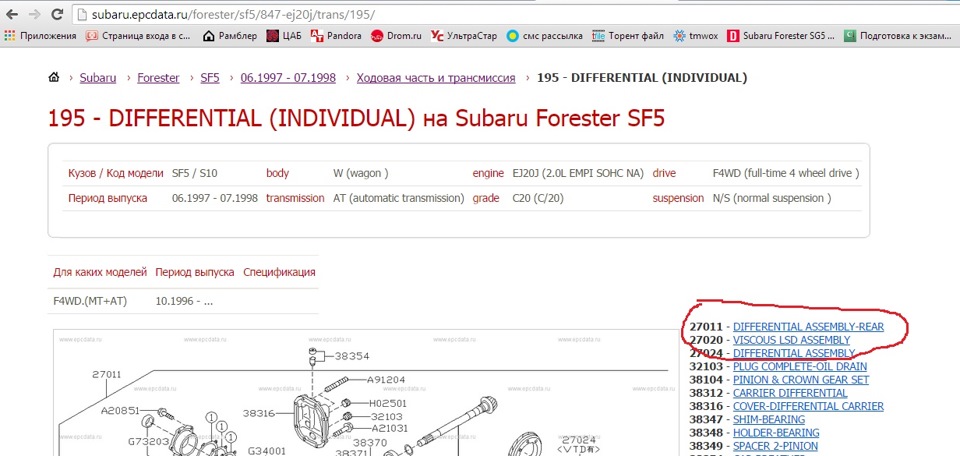Open the tmwox bookmark
960x456 pixels.
[x=695, y=36]
